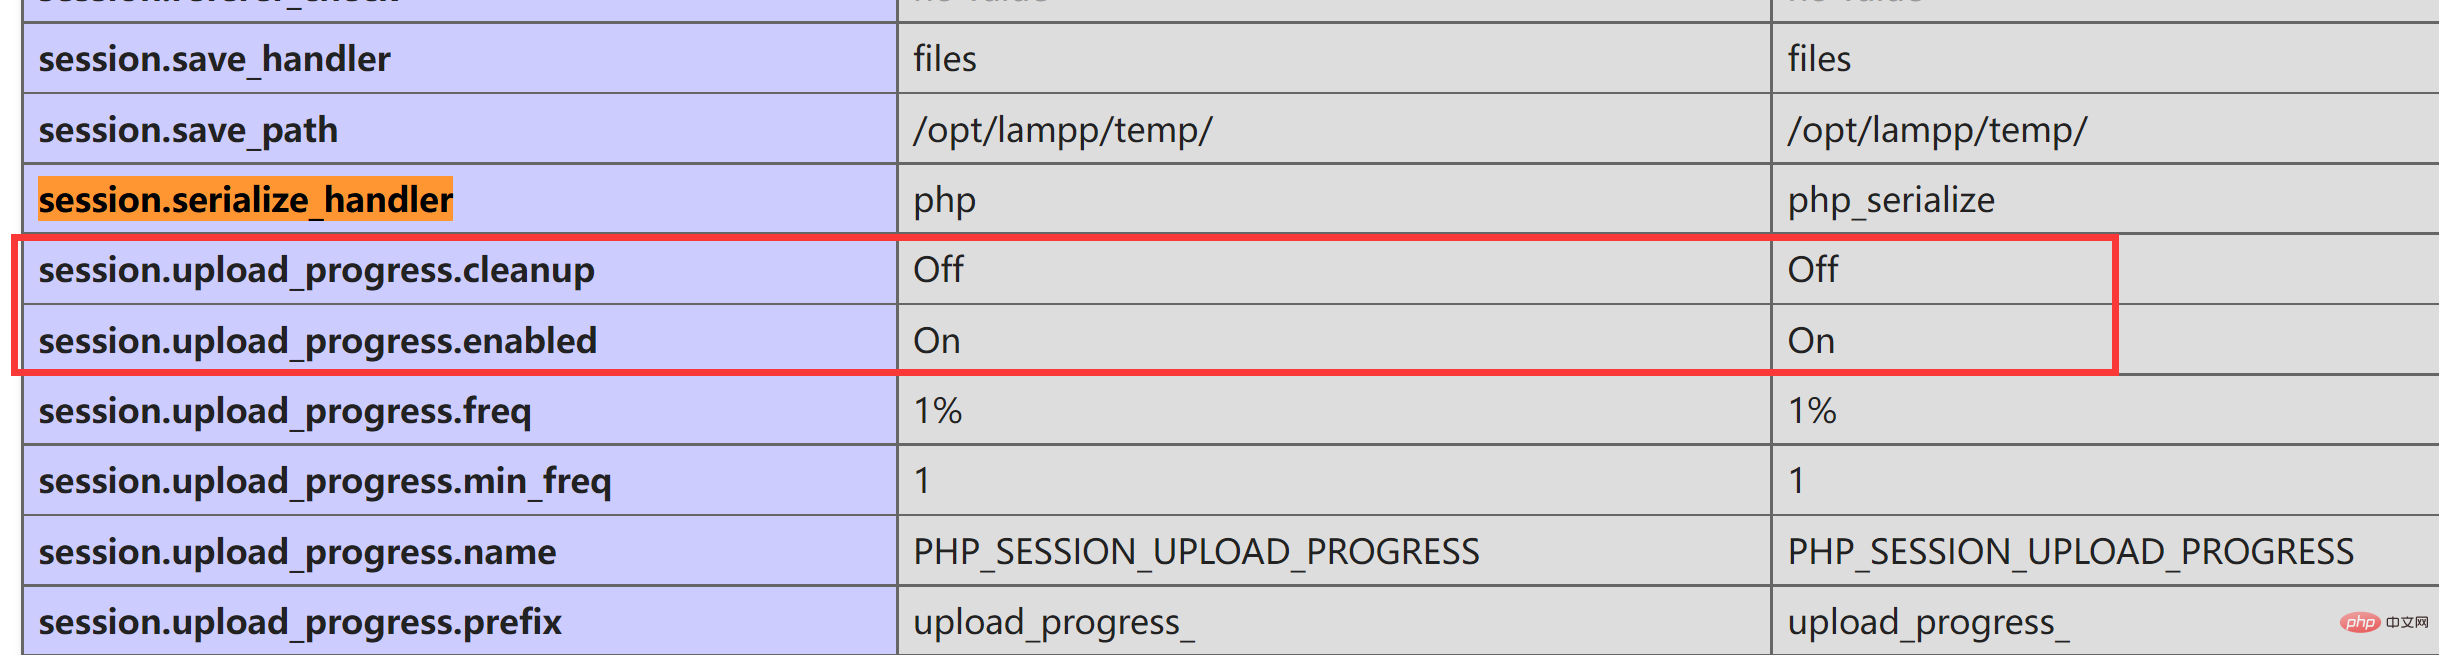Click master value php_serialize

coord(1891,201)
